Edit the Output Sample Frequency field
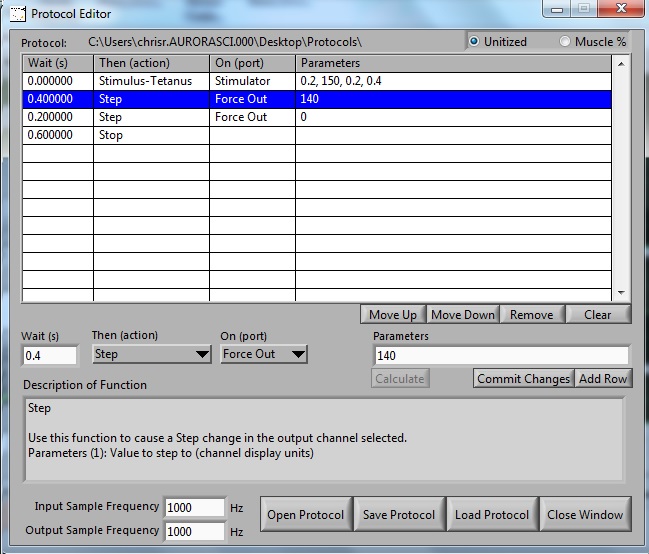Image resolution: width=649 pixels, height=554 pixels. point(195,531)
